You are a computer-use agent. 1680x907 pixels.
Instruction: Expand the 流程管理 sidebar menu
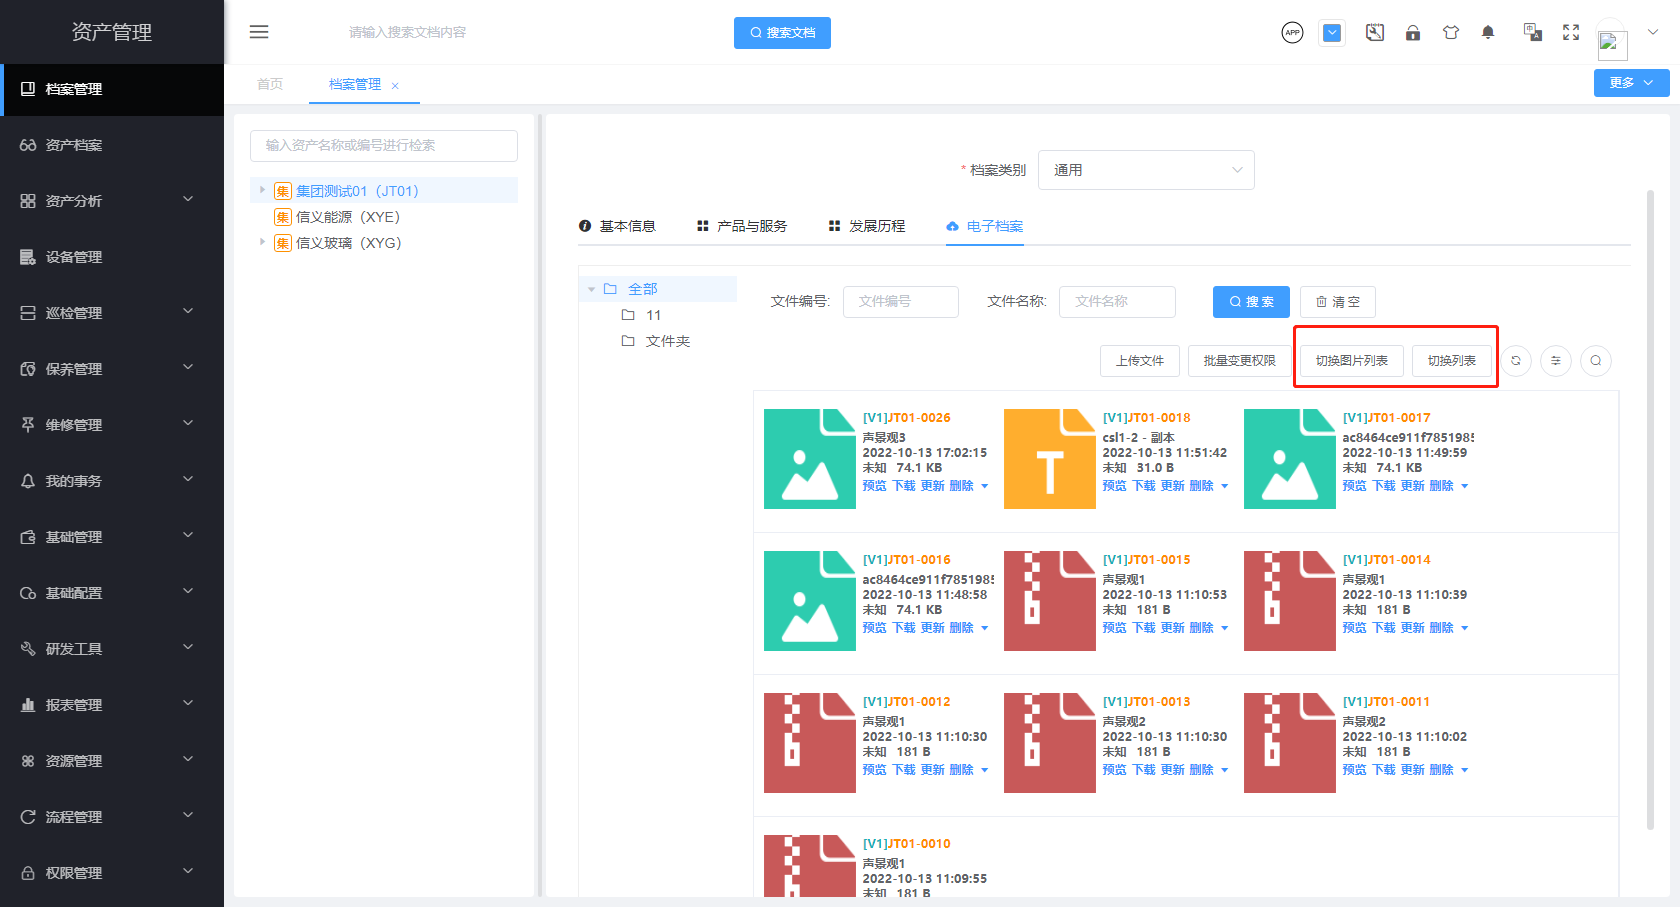click(112, 817)
